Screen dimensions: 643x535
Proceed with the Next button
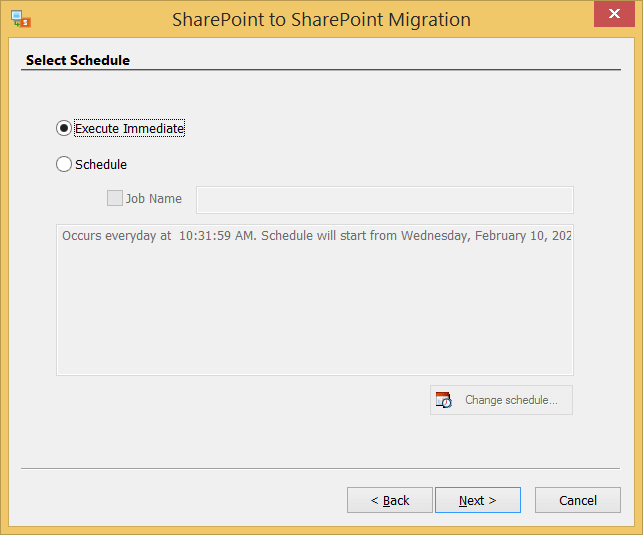[x=478, y=500]
